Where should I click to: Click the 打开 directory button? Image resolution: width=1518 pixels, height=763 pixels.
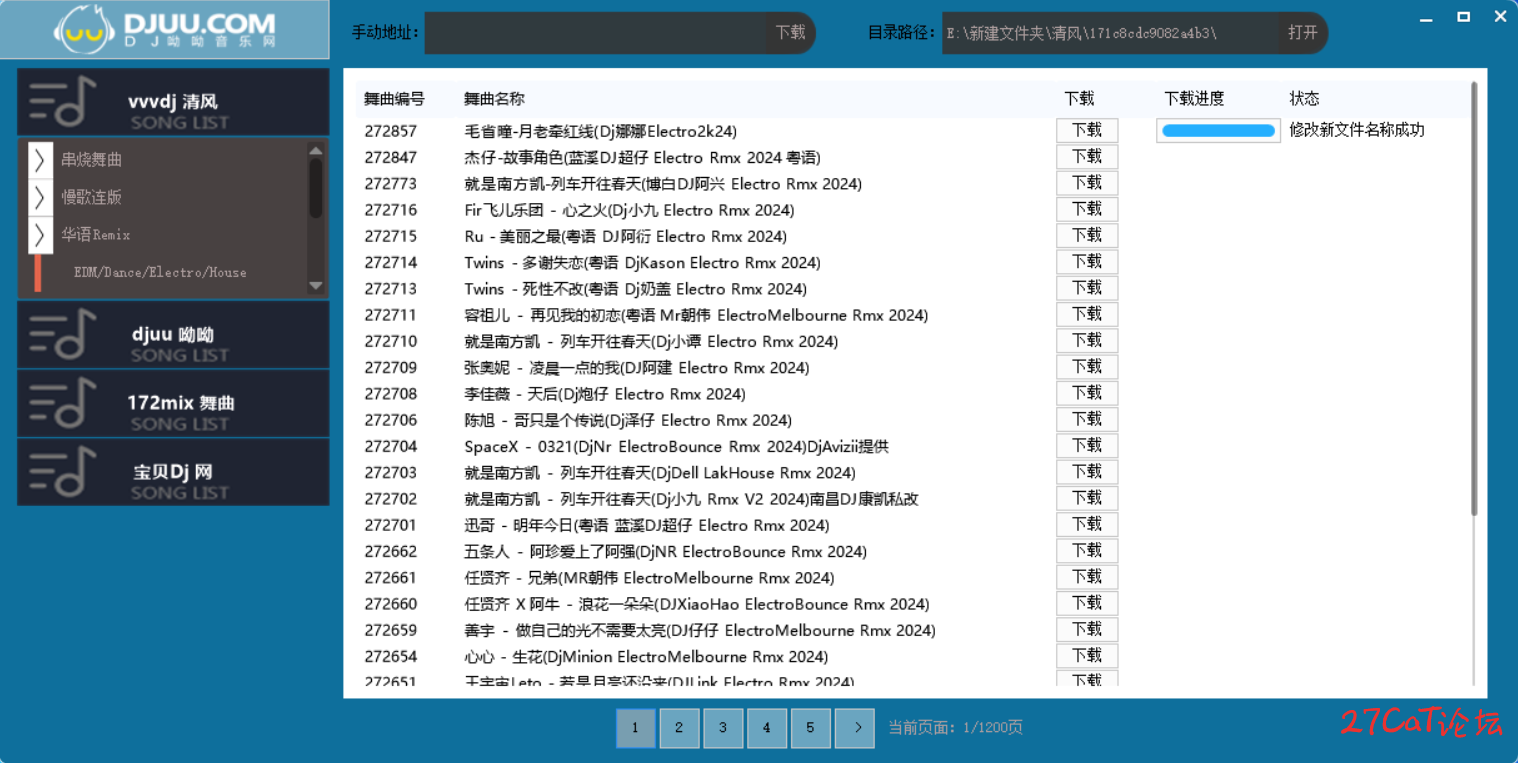click(x=1303, y=33)
